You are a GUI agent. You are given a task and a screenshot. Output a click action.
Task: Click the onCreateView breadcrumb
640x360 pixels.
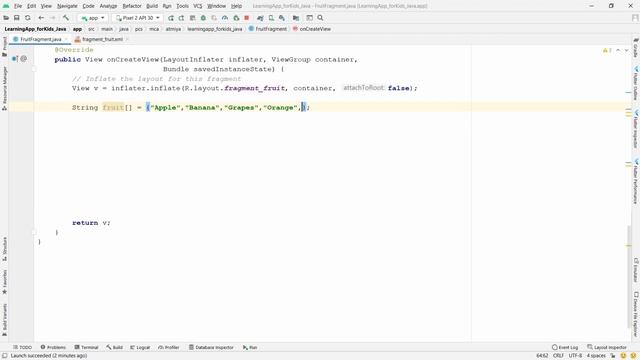(x=311, y=29)
